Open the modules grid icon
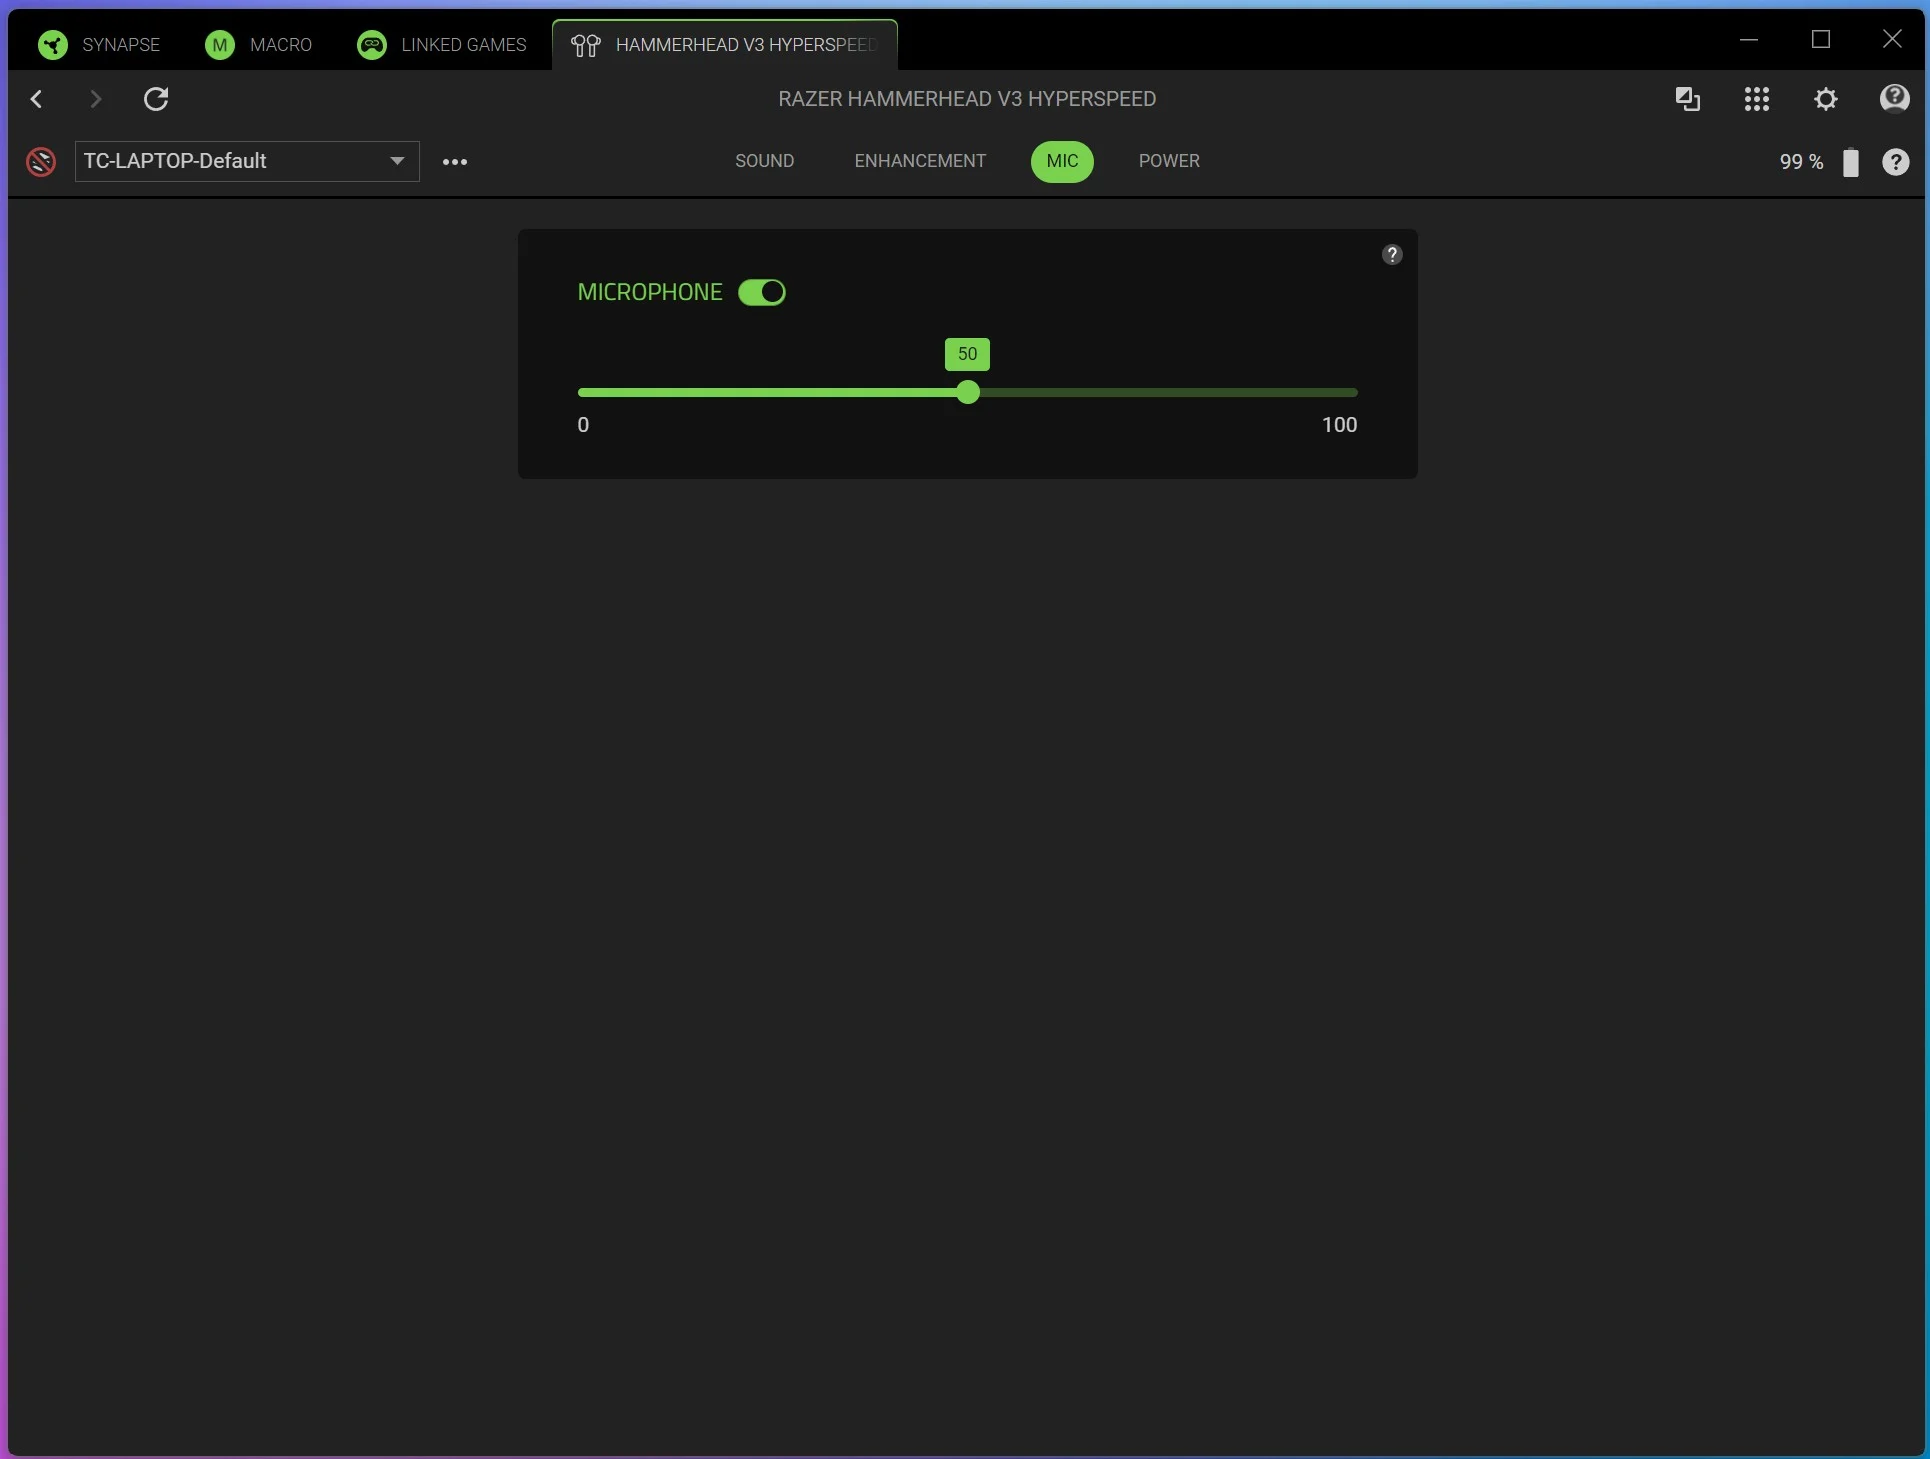The height and width of the screenshot is (1459, 1930). 1757,99
